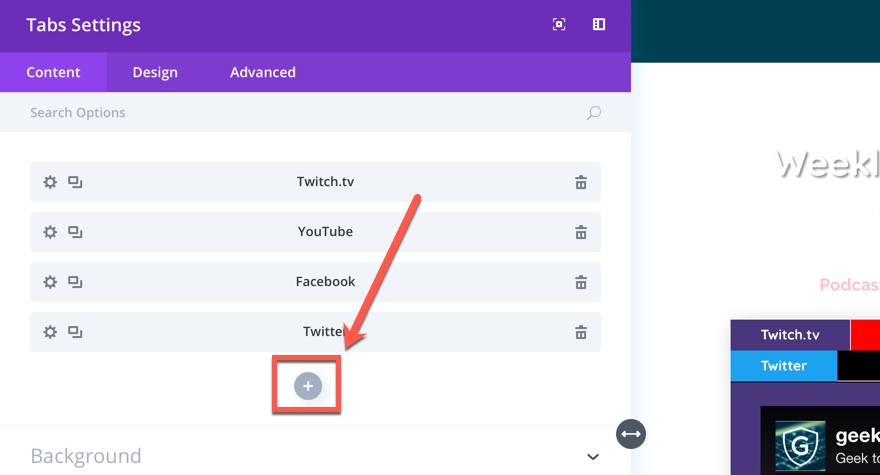Delete the YouTube tab item
The image size is (880, 475).
[x=580, y=232]
